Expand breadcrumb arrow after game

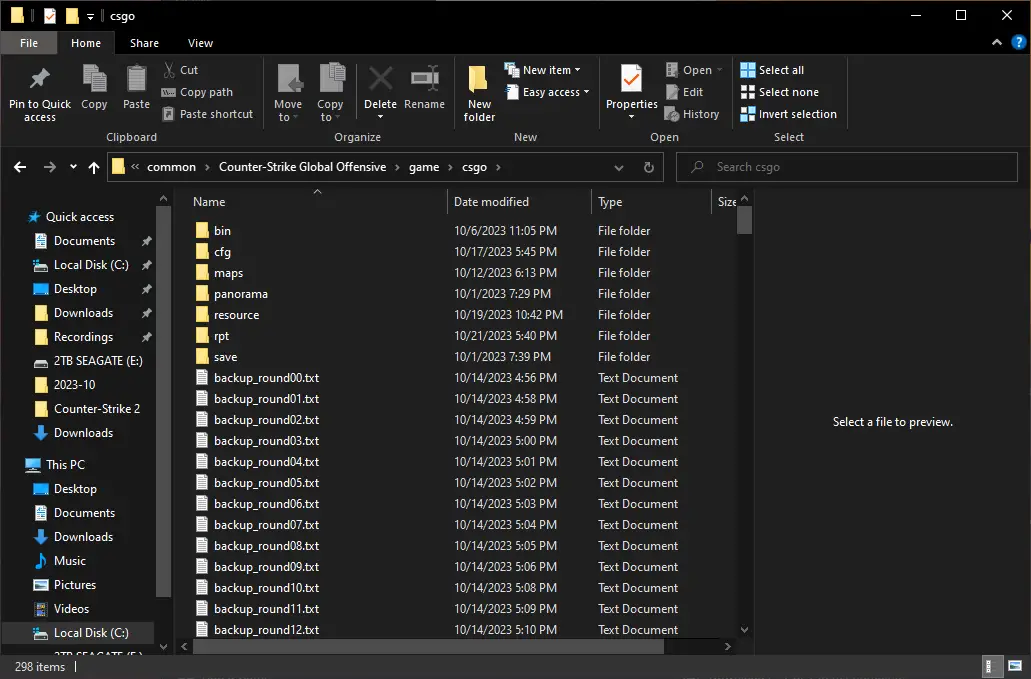click(450, 167)
